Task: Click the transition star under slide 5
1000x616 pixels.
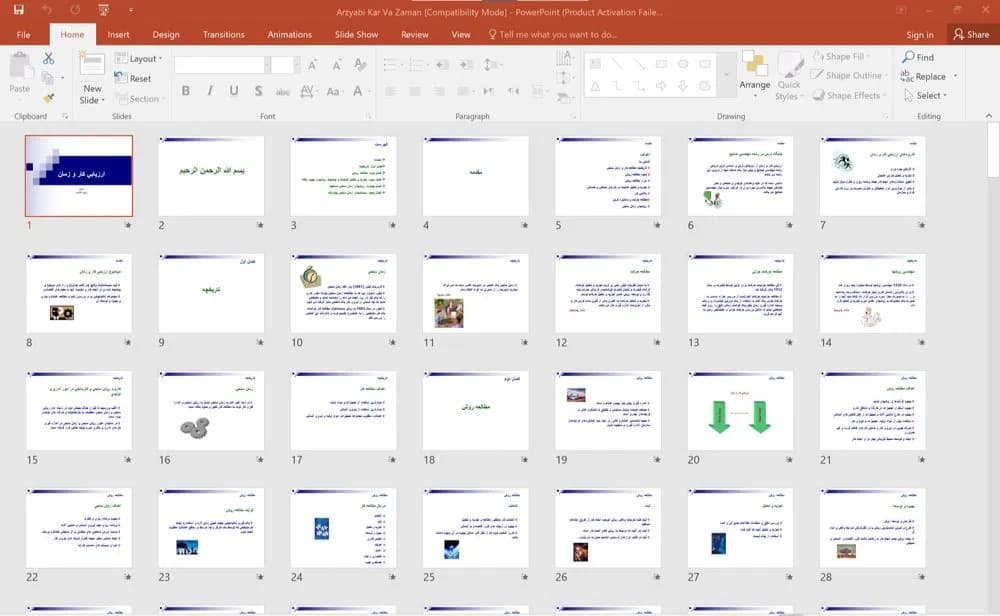Action: (x=657, y=225)
